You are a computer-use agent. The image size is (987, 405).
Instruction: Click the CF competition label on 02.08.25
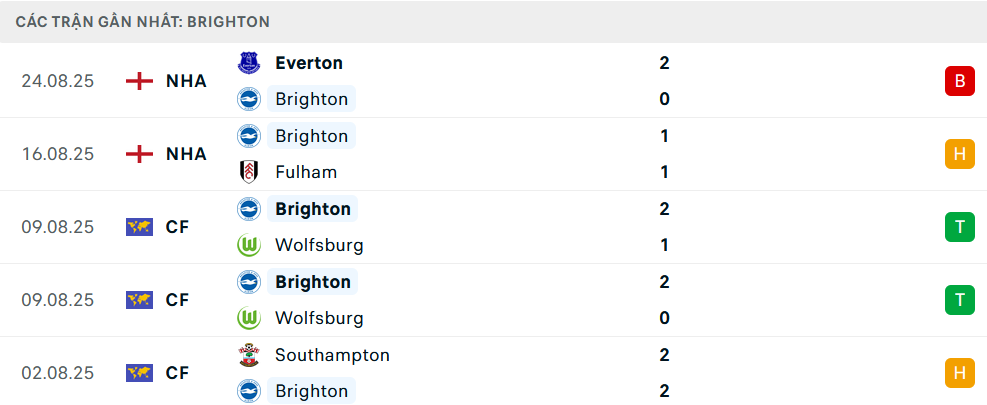(177, 373)
